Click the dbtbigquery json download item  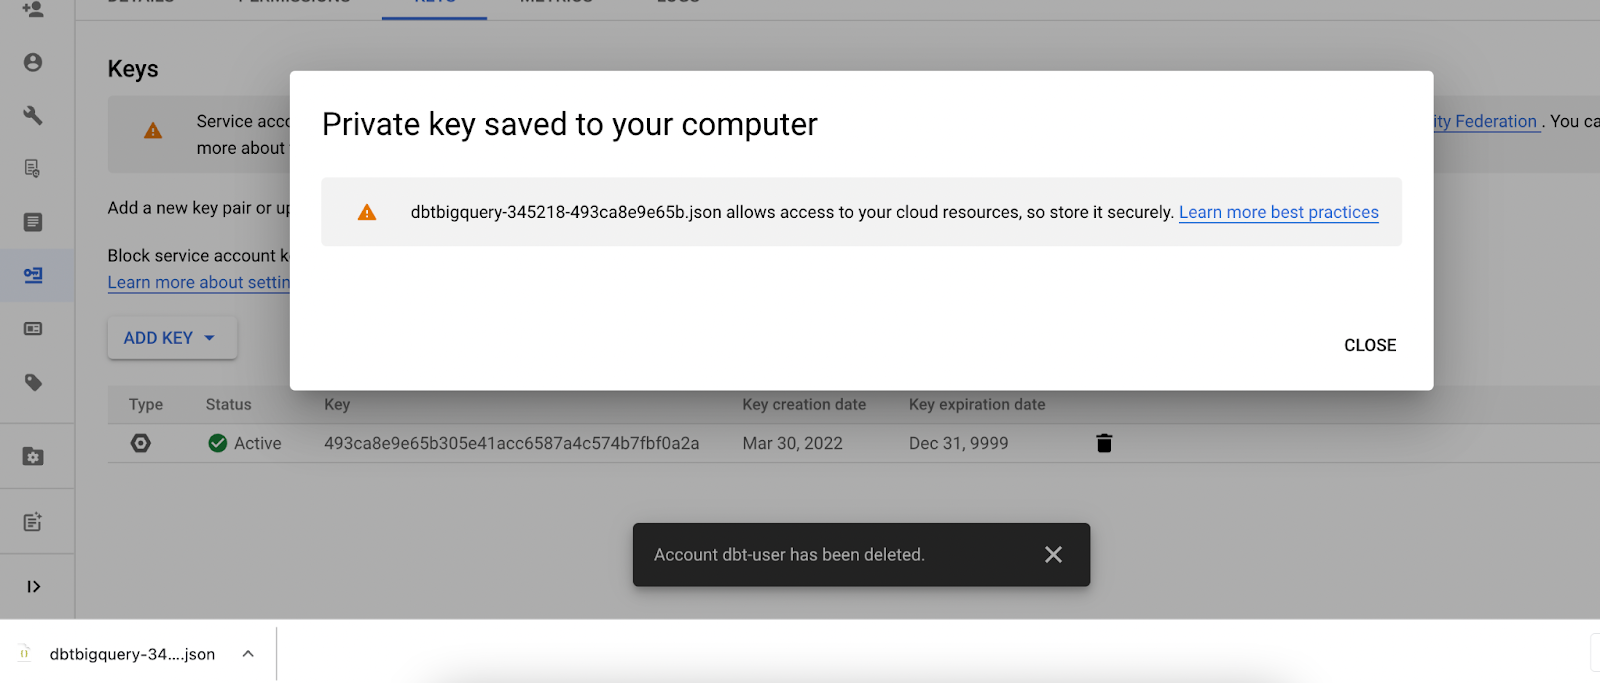click(132, 654)
